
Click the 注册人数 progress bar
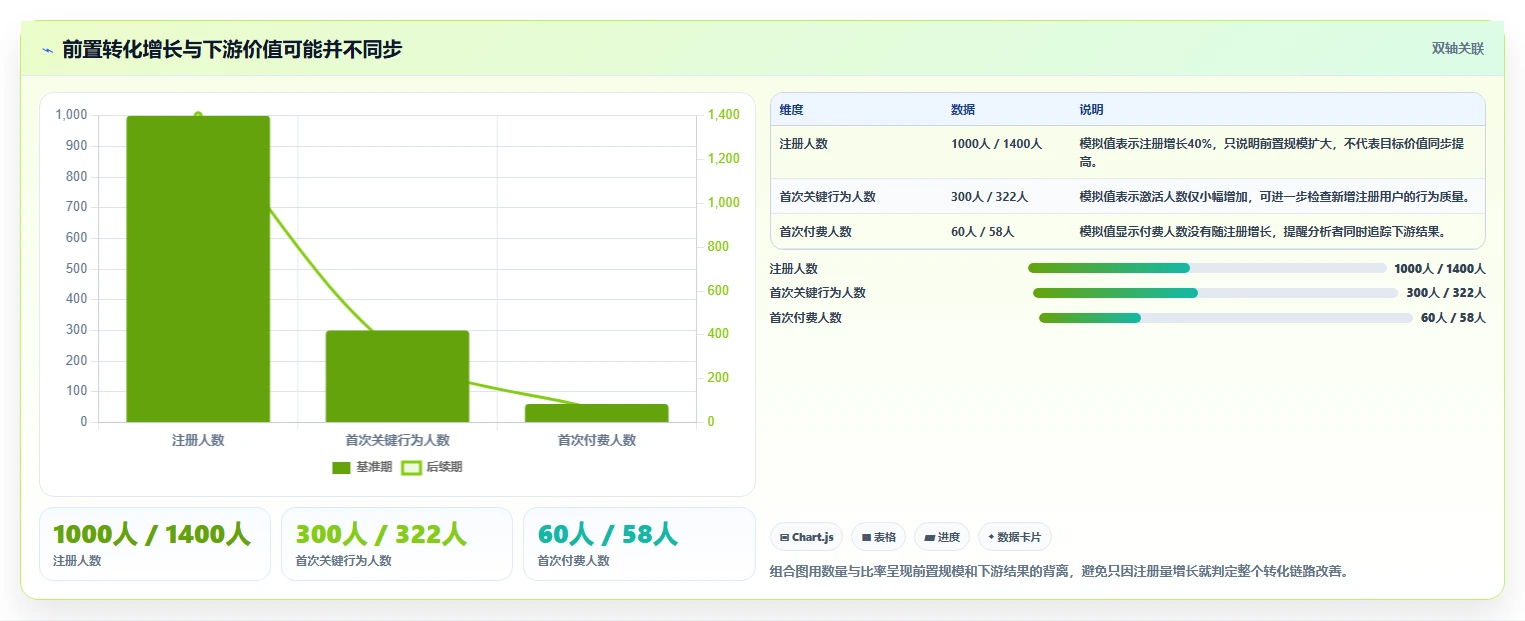[1207, 268]
